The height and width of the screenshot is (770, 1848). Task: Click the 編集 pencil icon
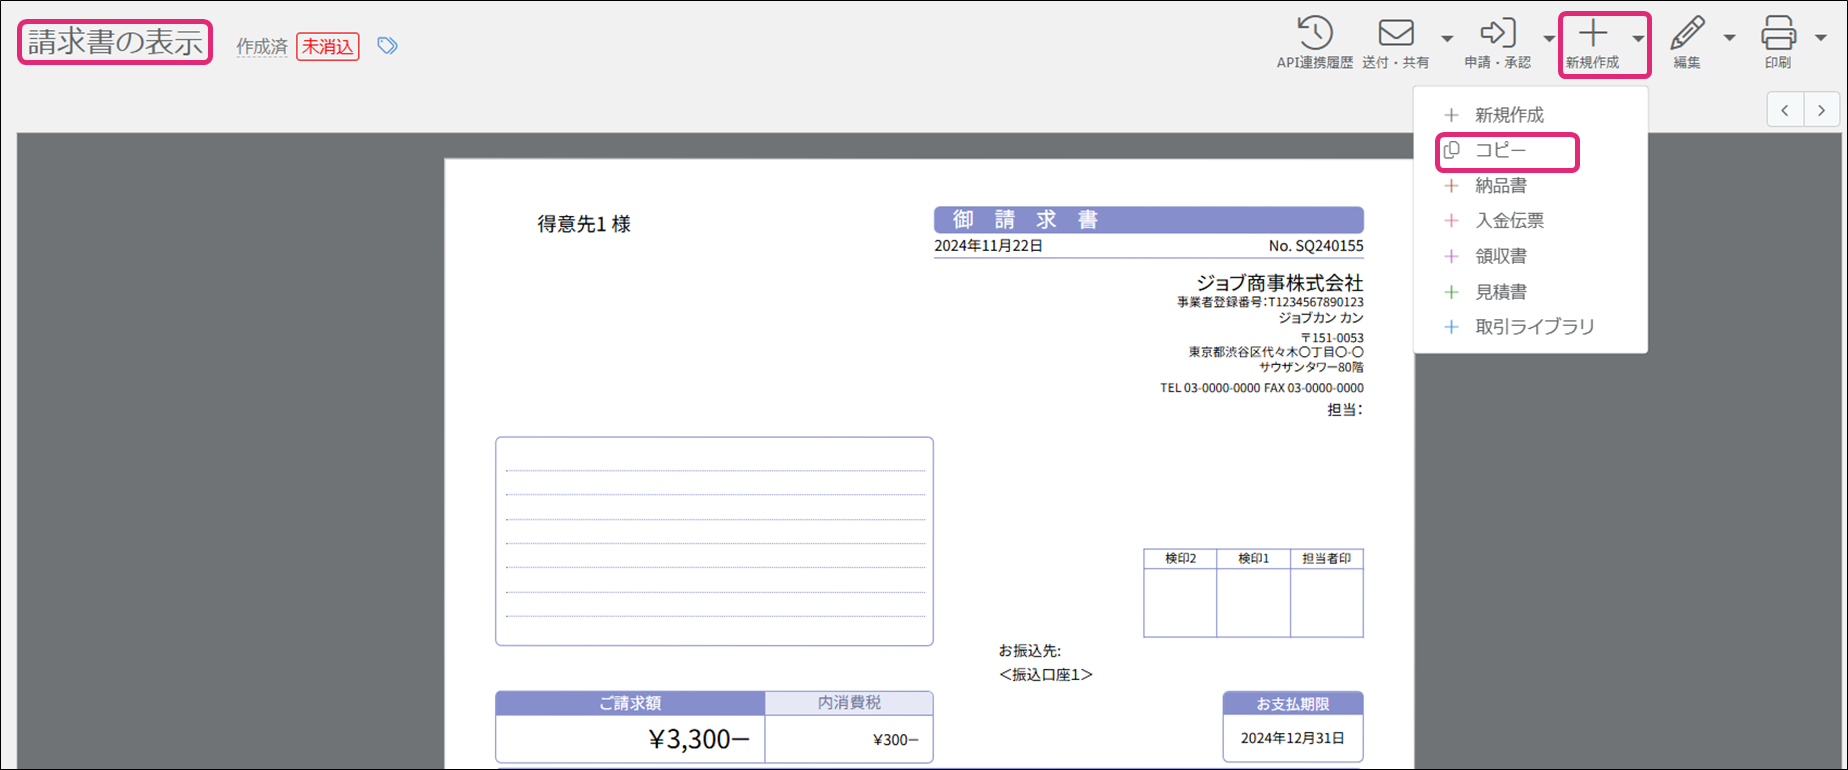pos(1687,34)
